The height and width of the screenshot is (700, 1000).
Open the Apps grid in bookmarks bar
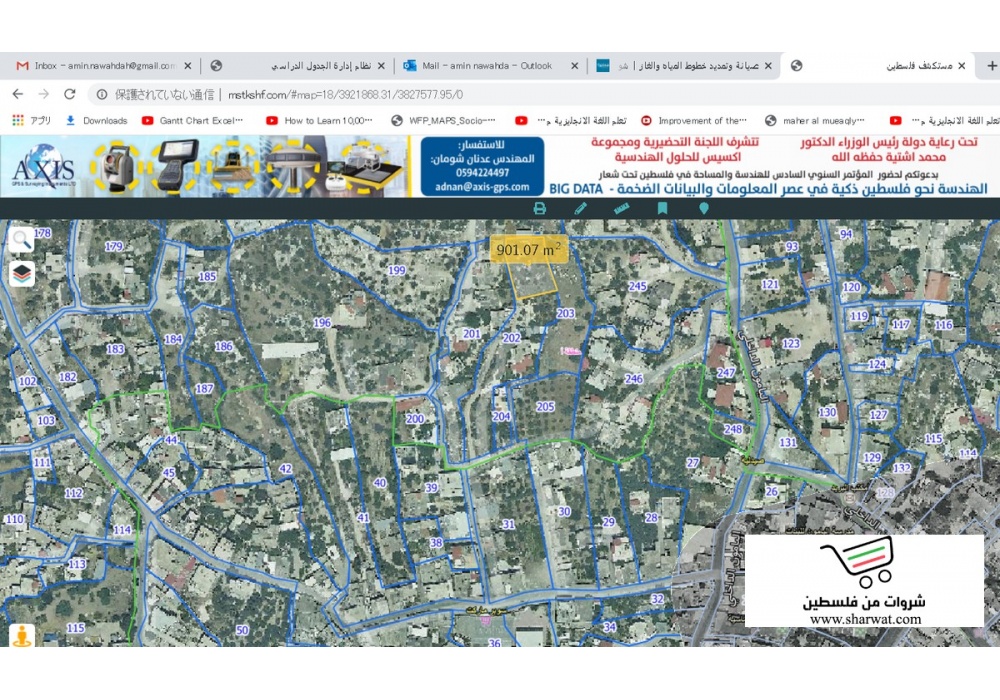click(18, 120)
